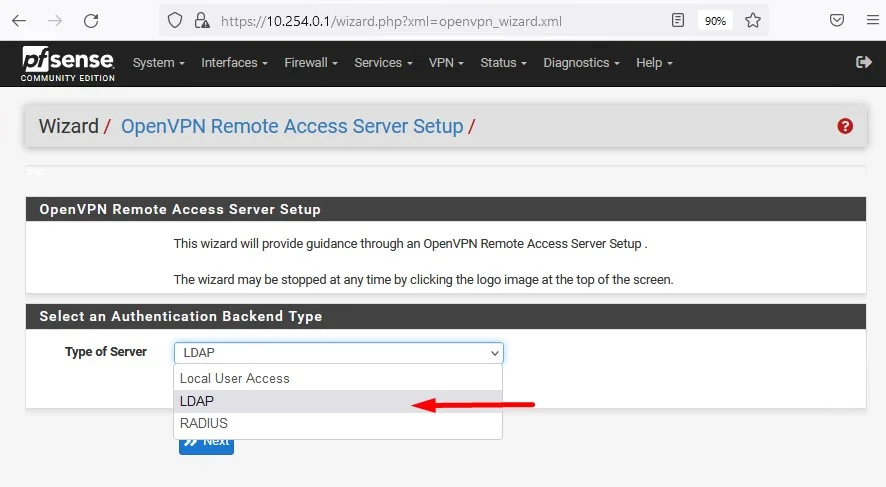
Task: Select LDAP from the dropdown list
Action: point(338,401)
